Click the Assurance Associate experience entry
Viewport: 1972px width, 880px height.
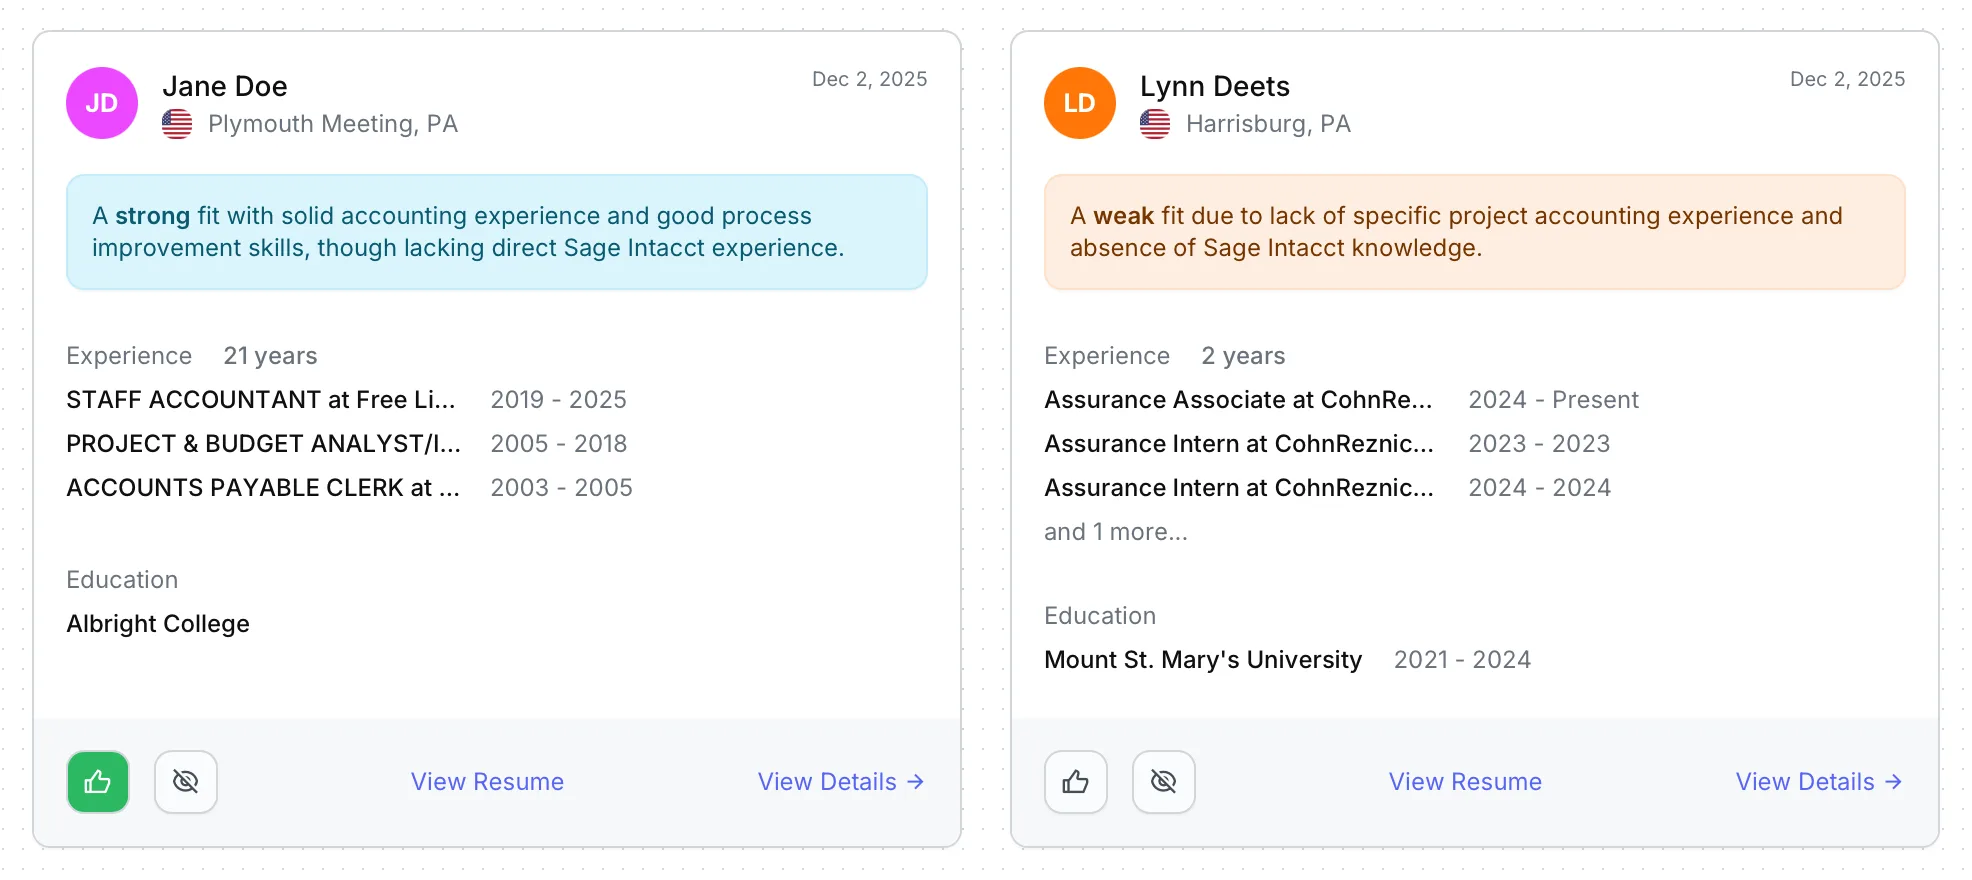1238,400
